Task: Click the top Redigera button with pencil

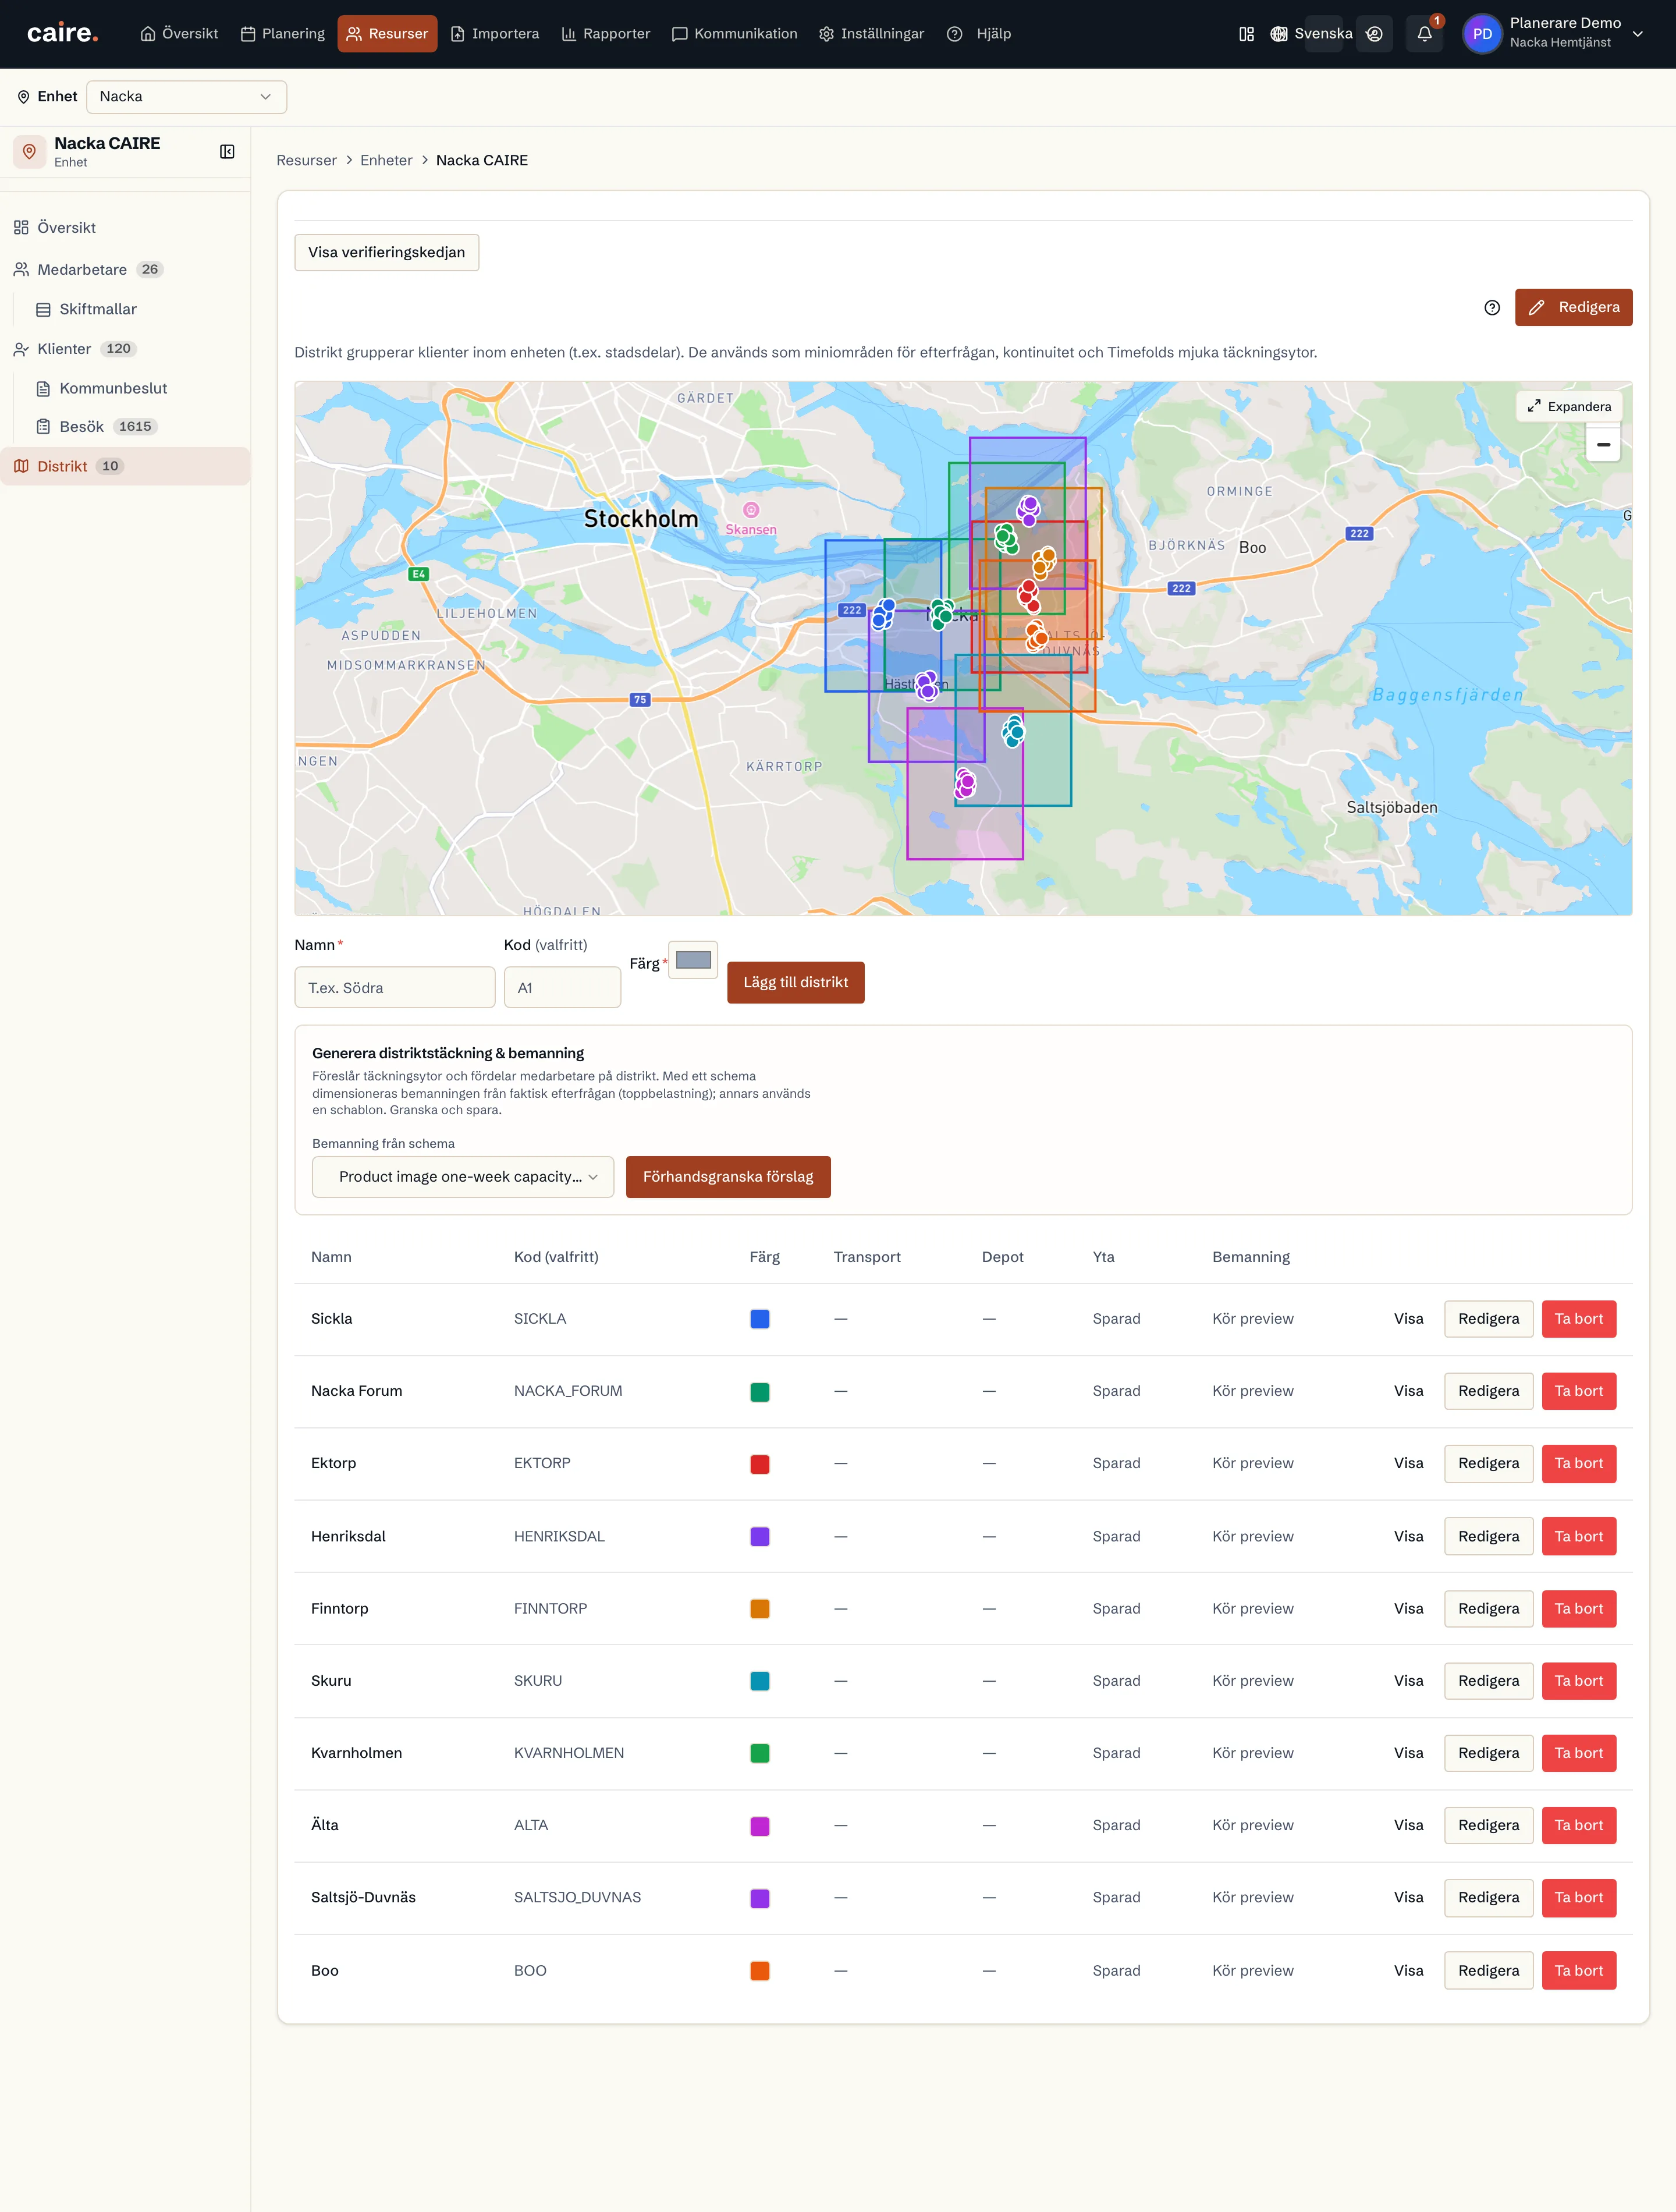Action: (x=1573, y=308)
